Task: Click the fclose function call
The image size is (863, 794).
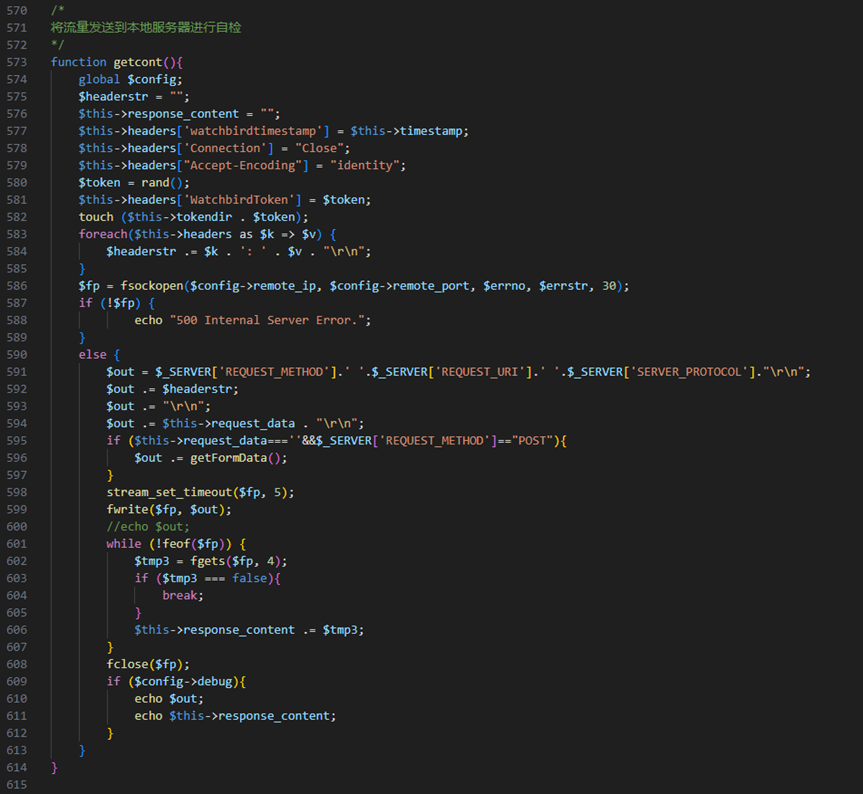Action: point(127,664)
